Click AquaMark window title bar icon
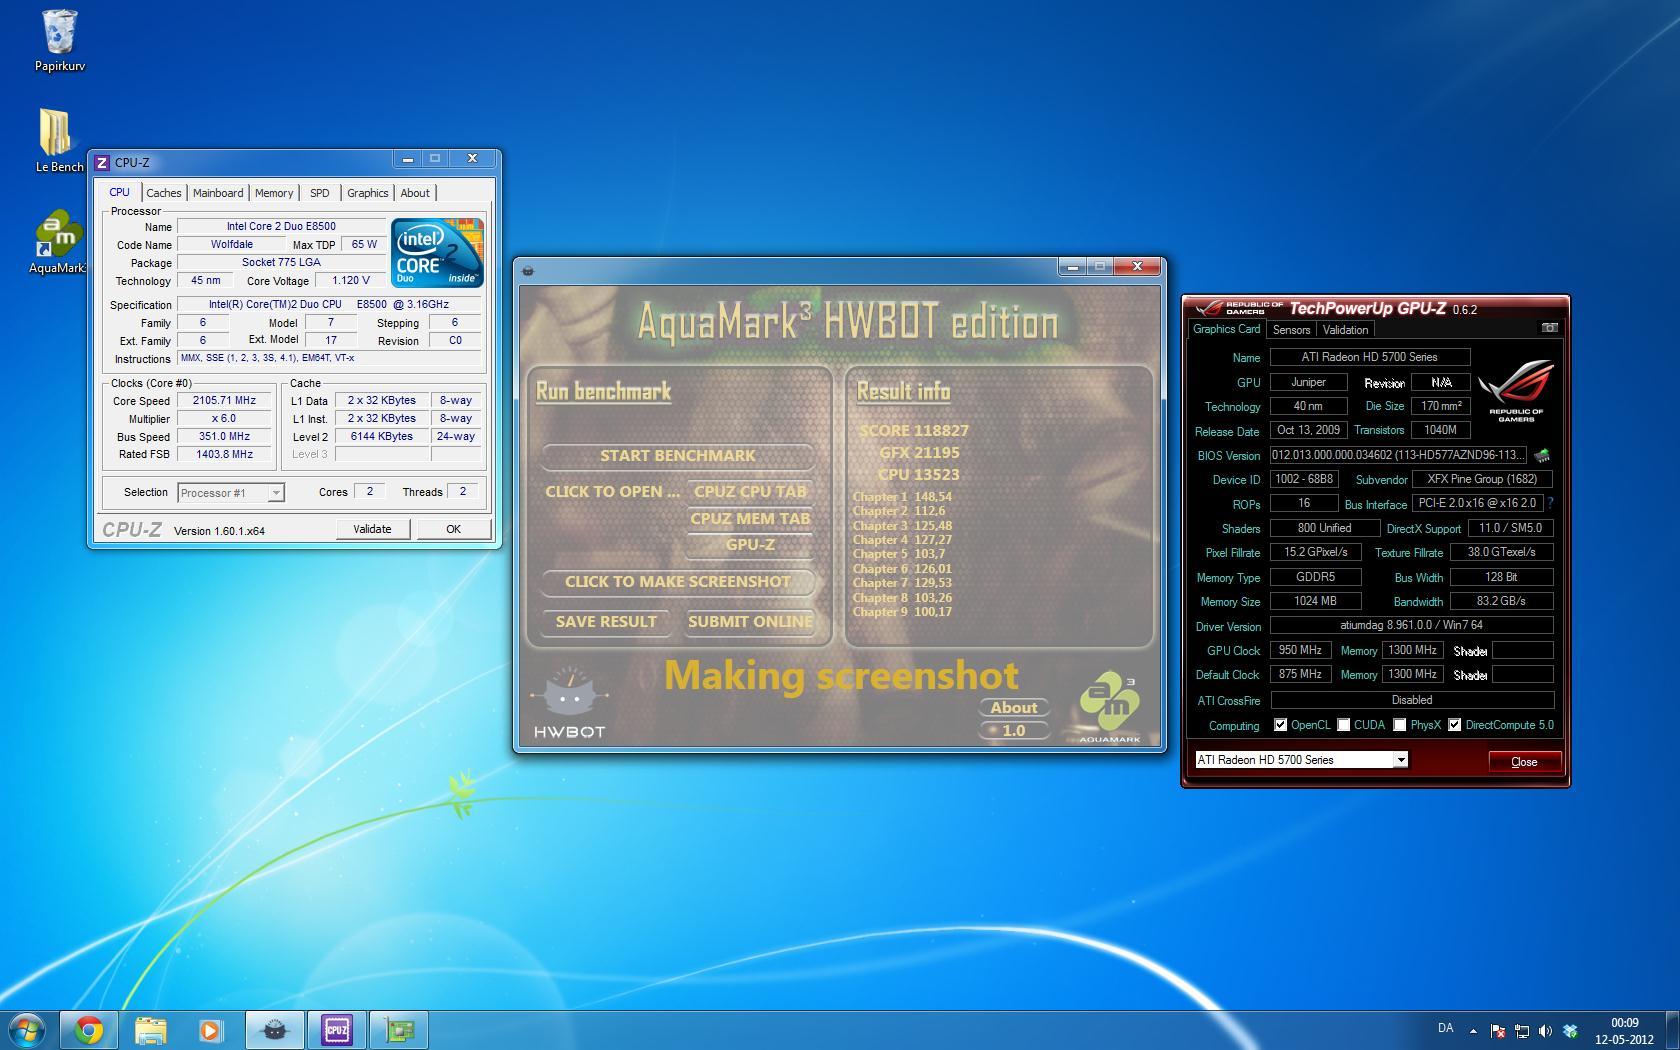This screenshot has height=1050, width=1680. pyautogui.click(x=528, y=270)
